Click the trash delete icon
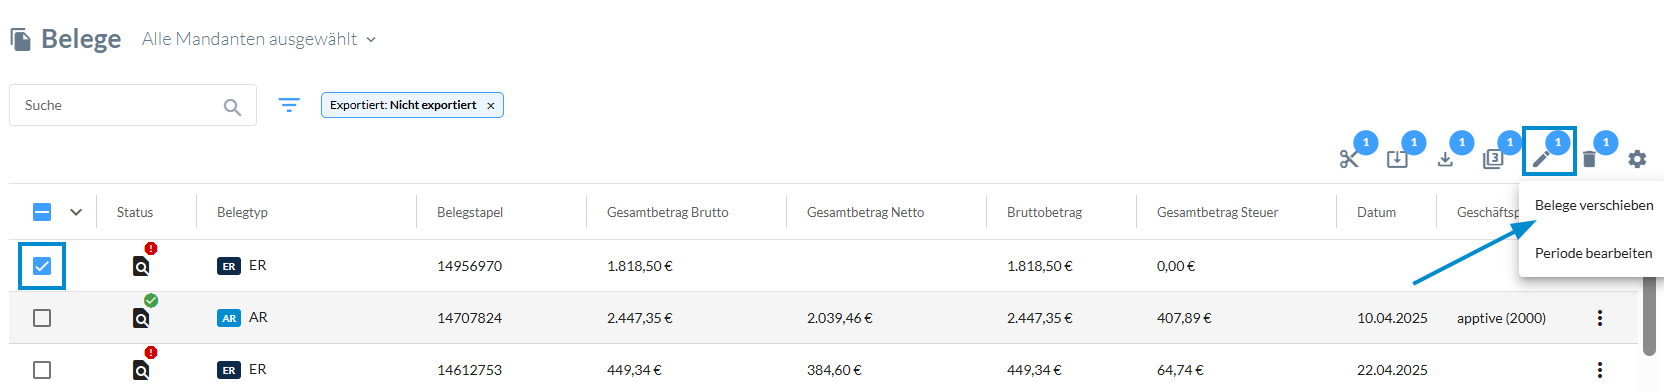 [1589, 159]
